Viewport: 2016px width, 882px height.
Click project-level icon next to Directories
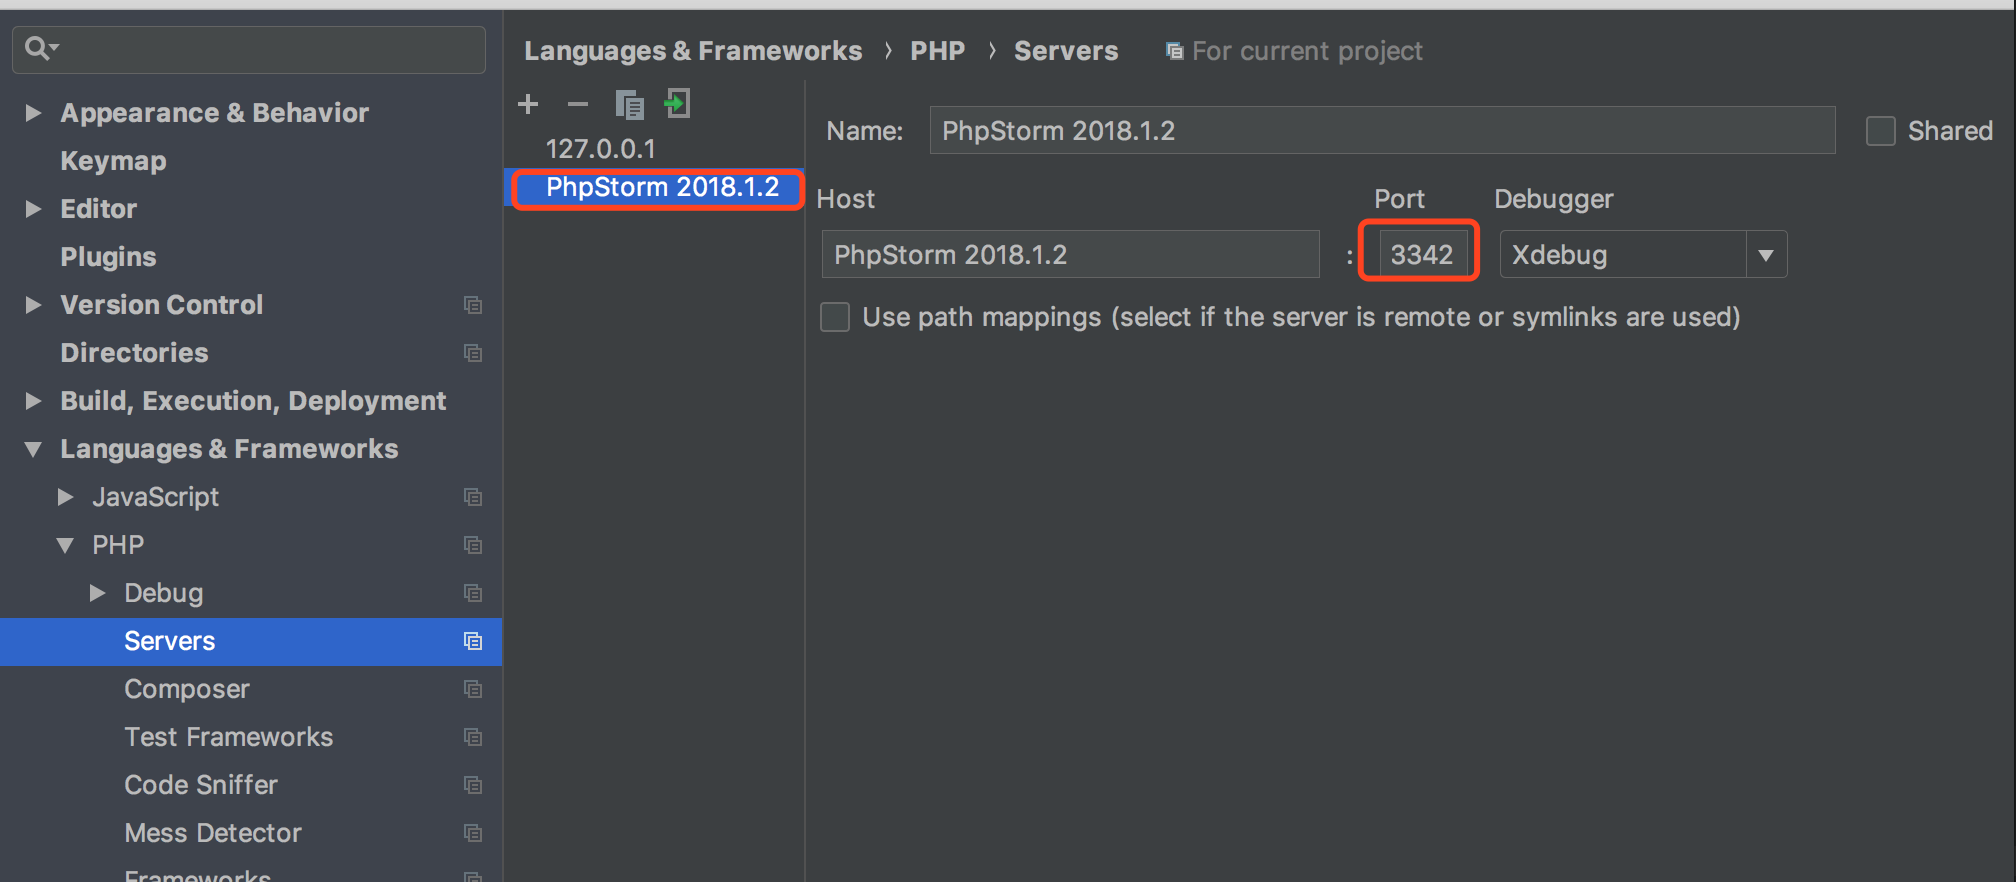coord(473,353)
